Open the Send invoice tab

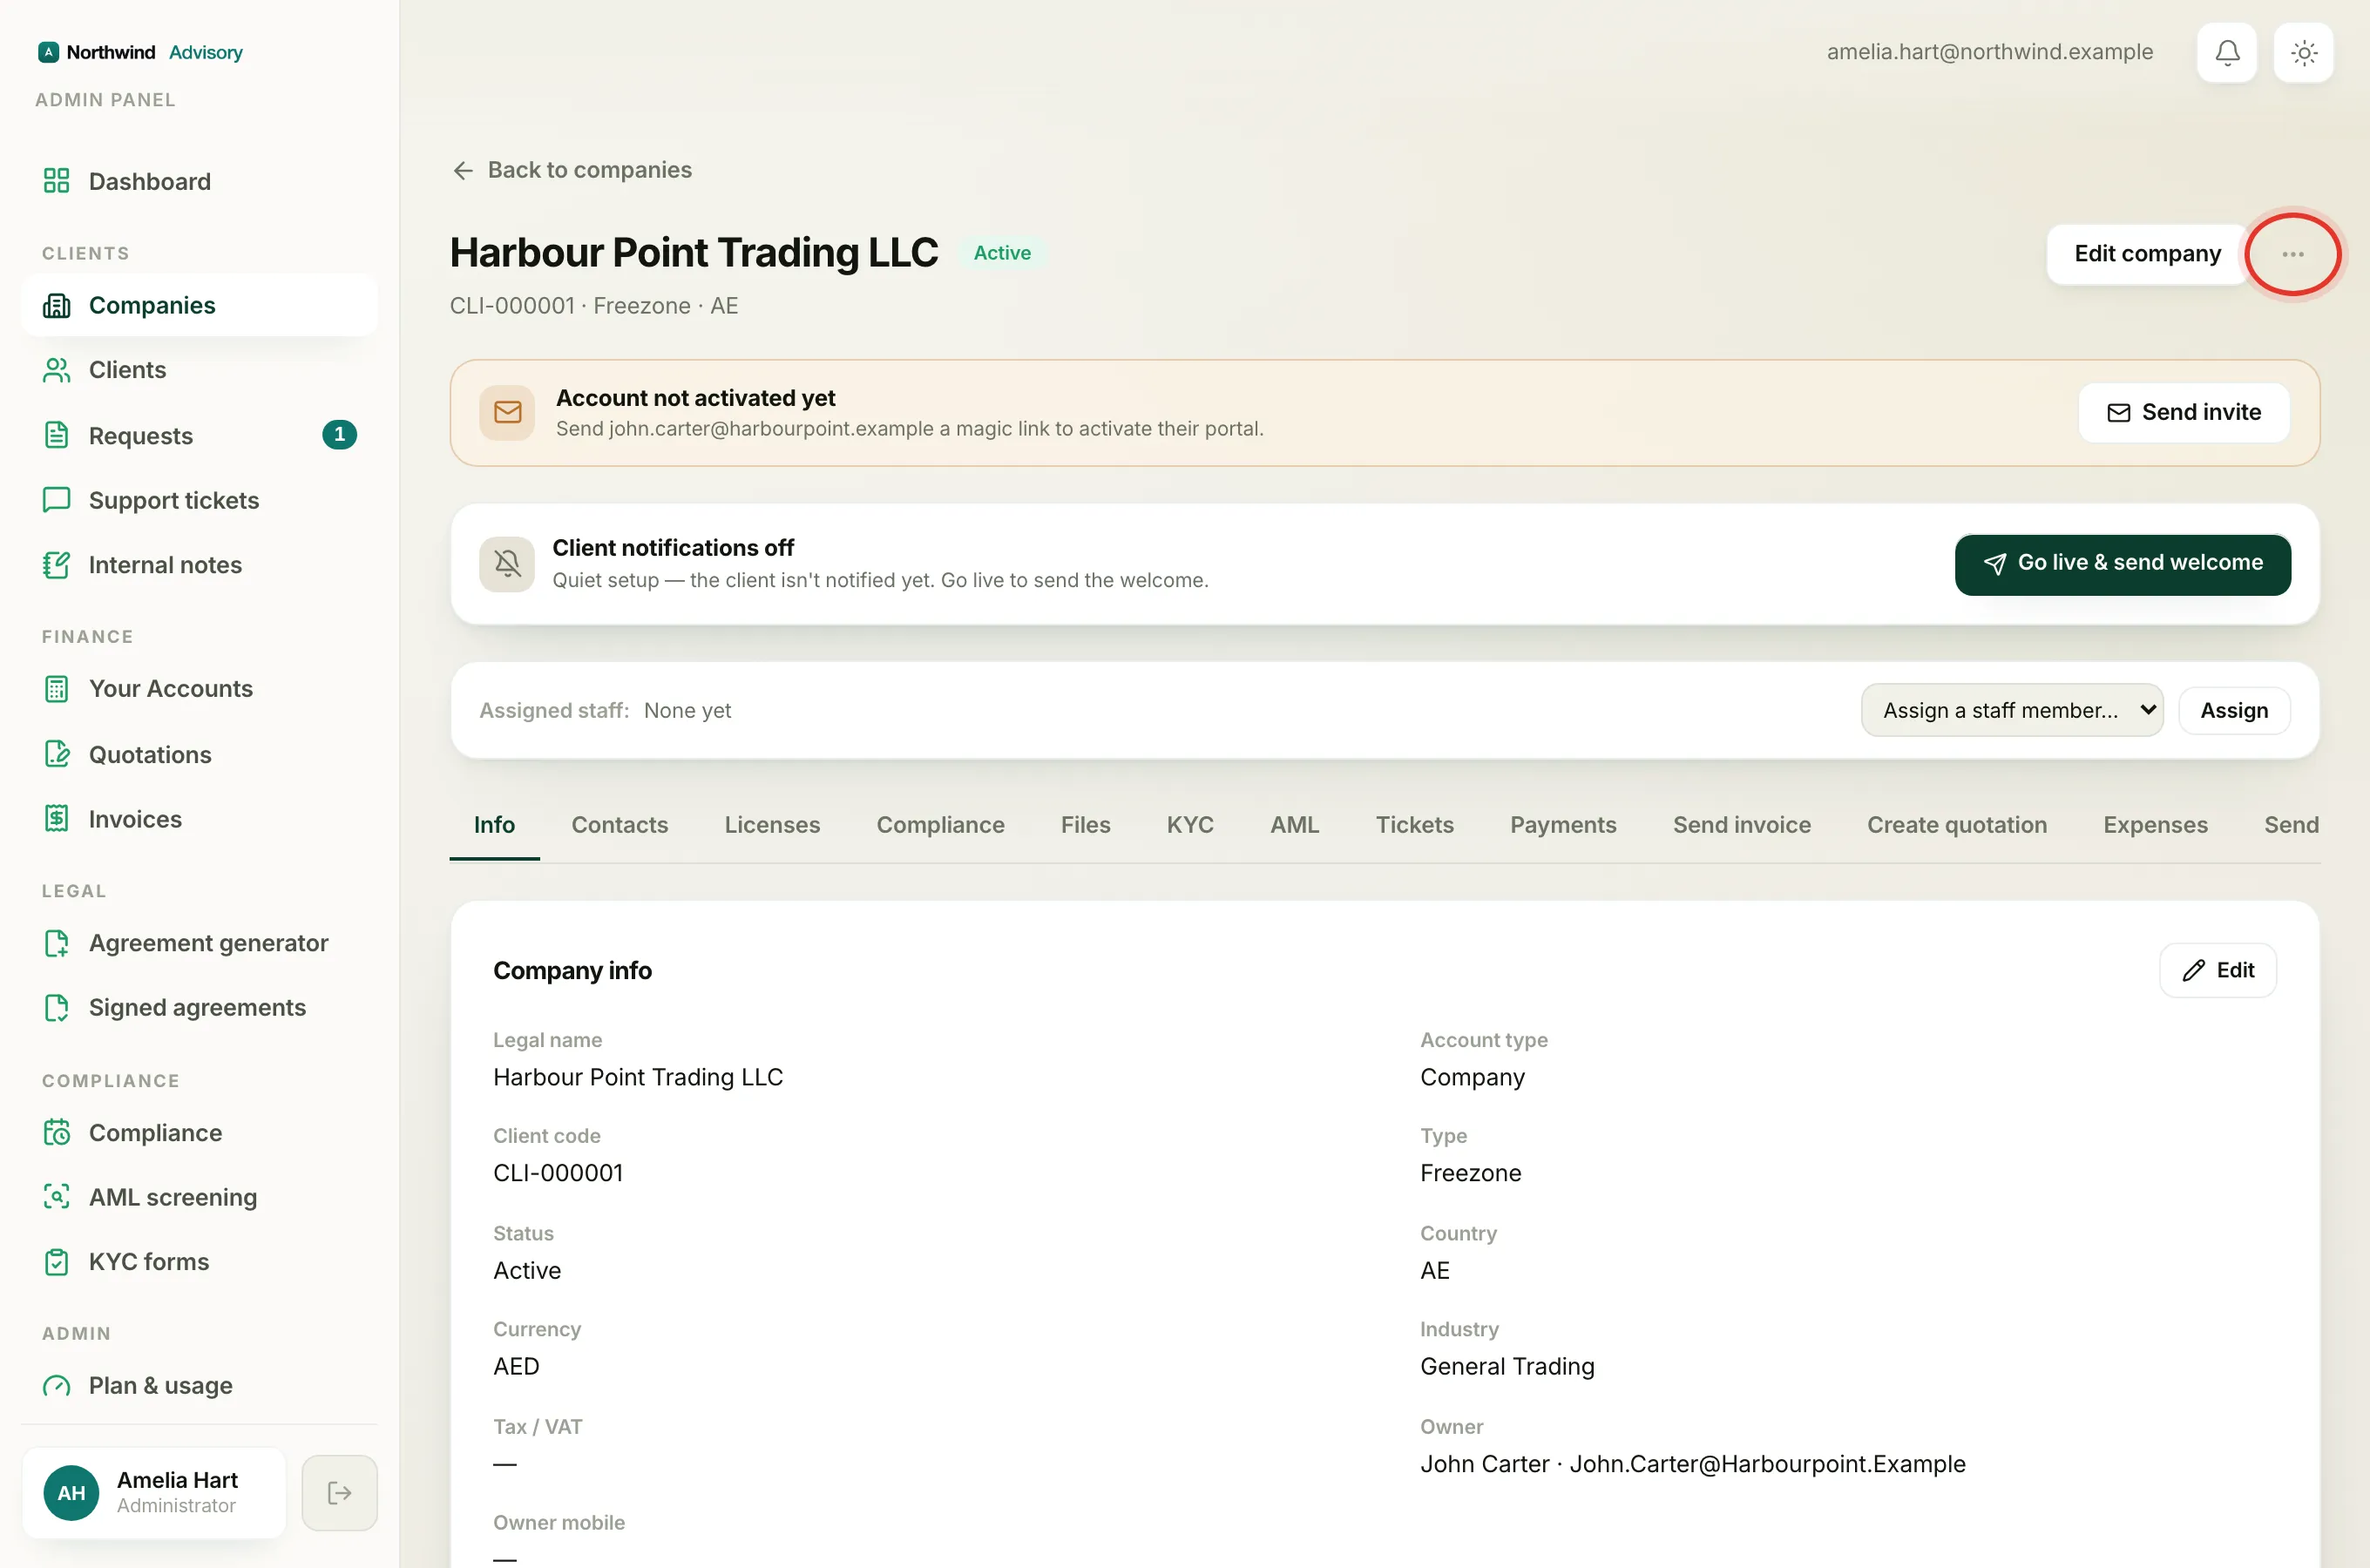click(x=1741, y=825)
